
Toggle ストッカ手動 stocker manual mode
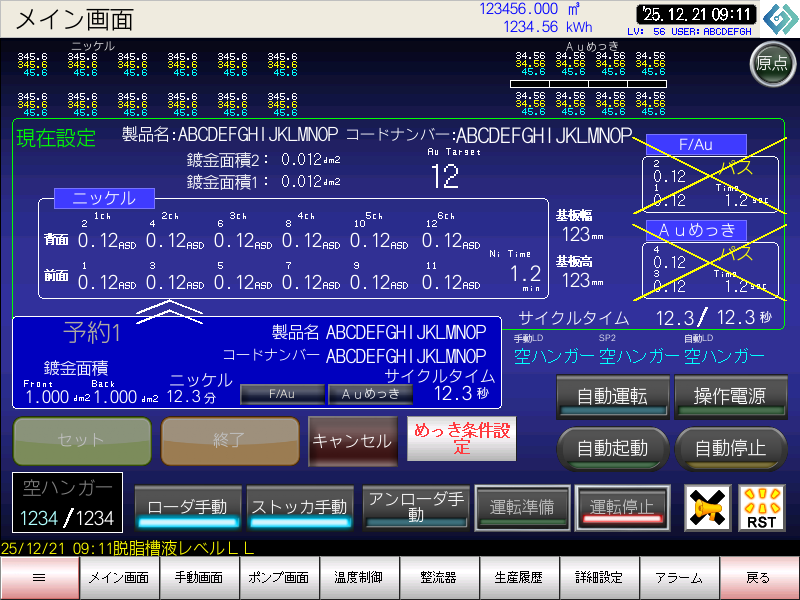click(x=298, y=507)
